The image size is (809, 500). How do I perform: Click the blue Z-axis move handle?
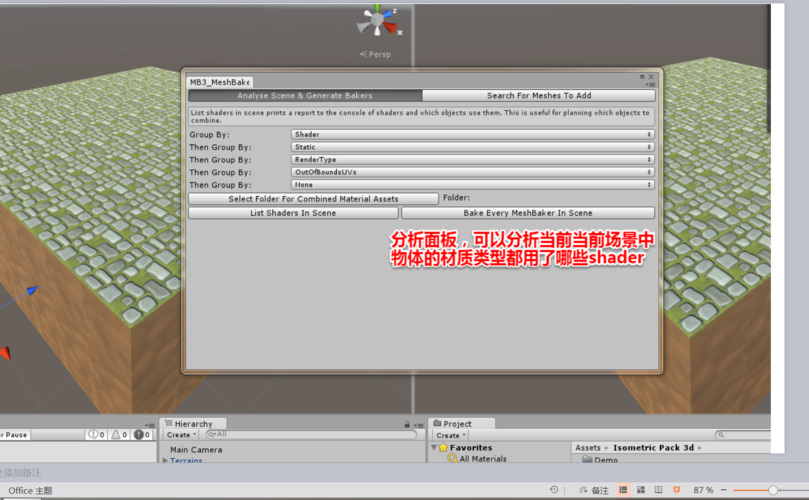point(33,291)
